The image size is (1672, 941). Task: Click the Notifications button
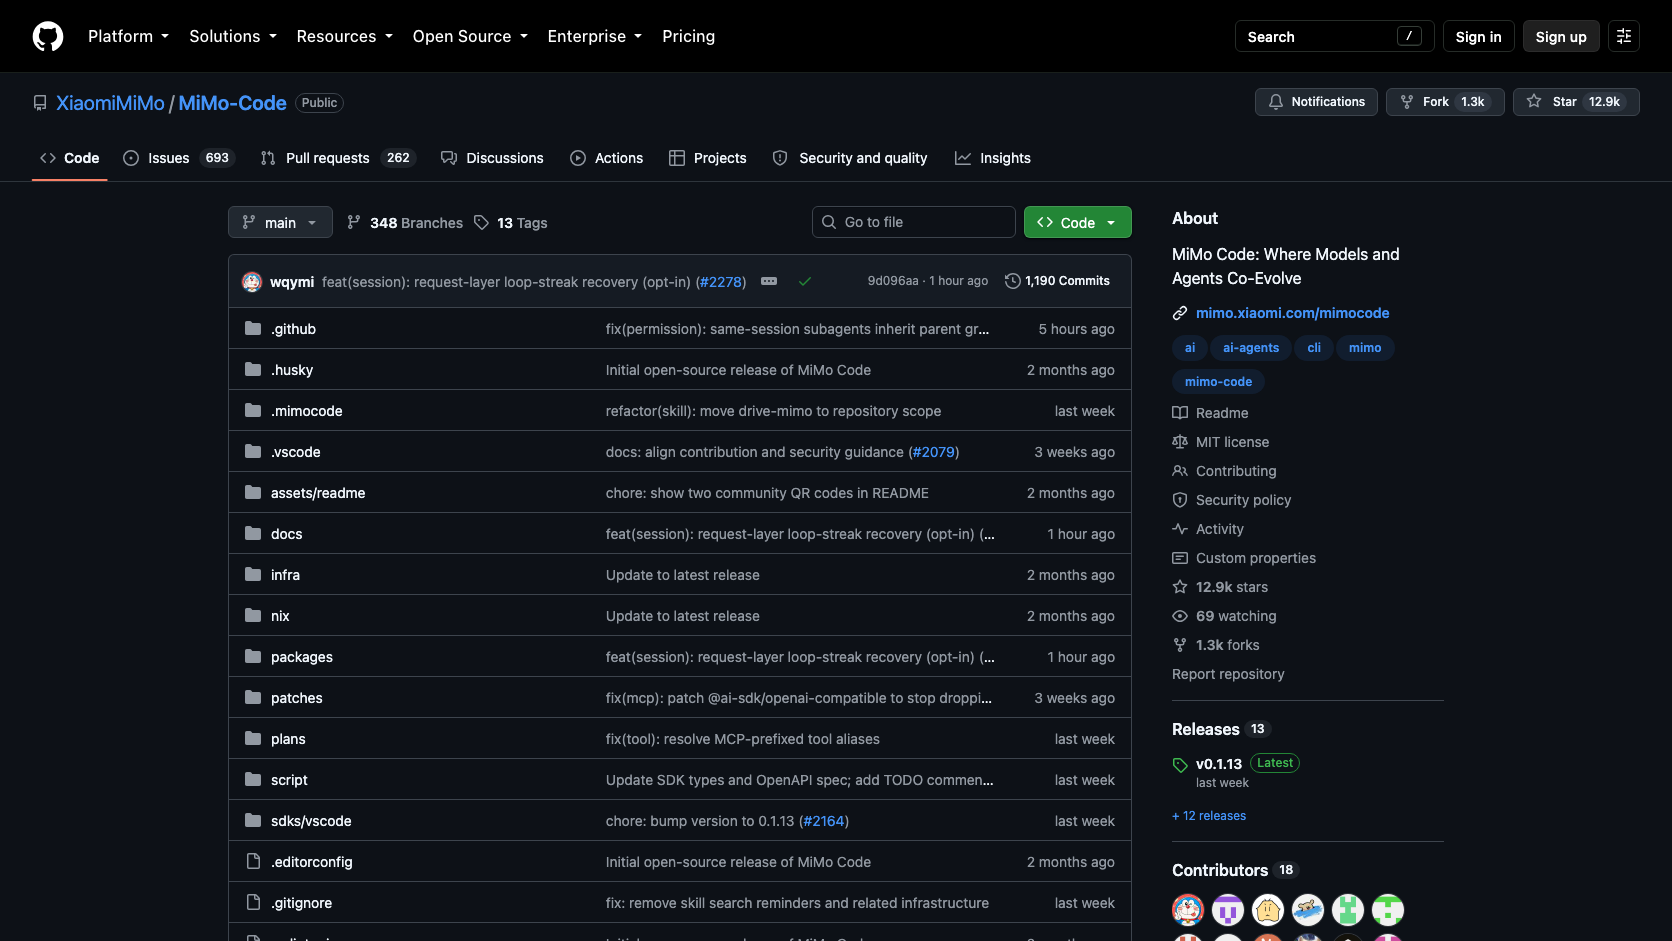[x=1316, y=102]
